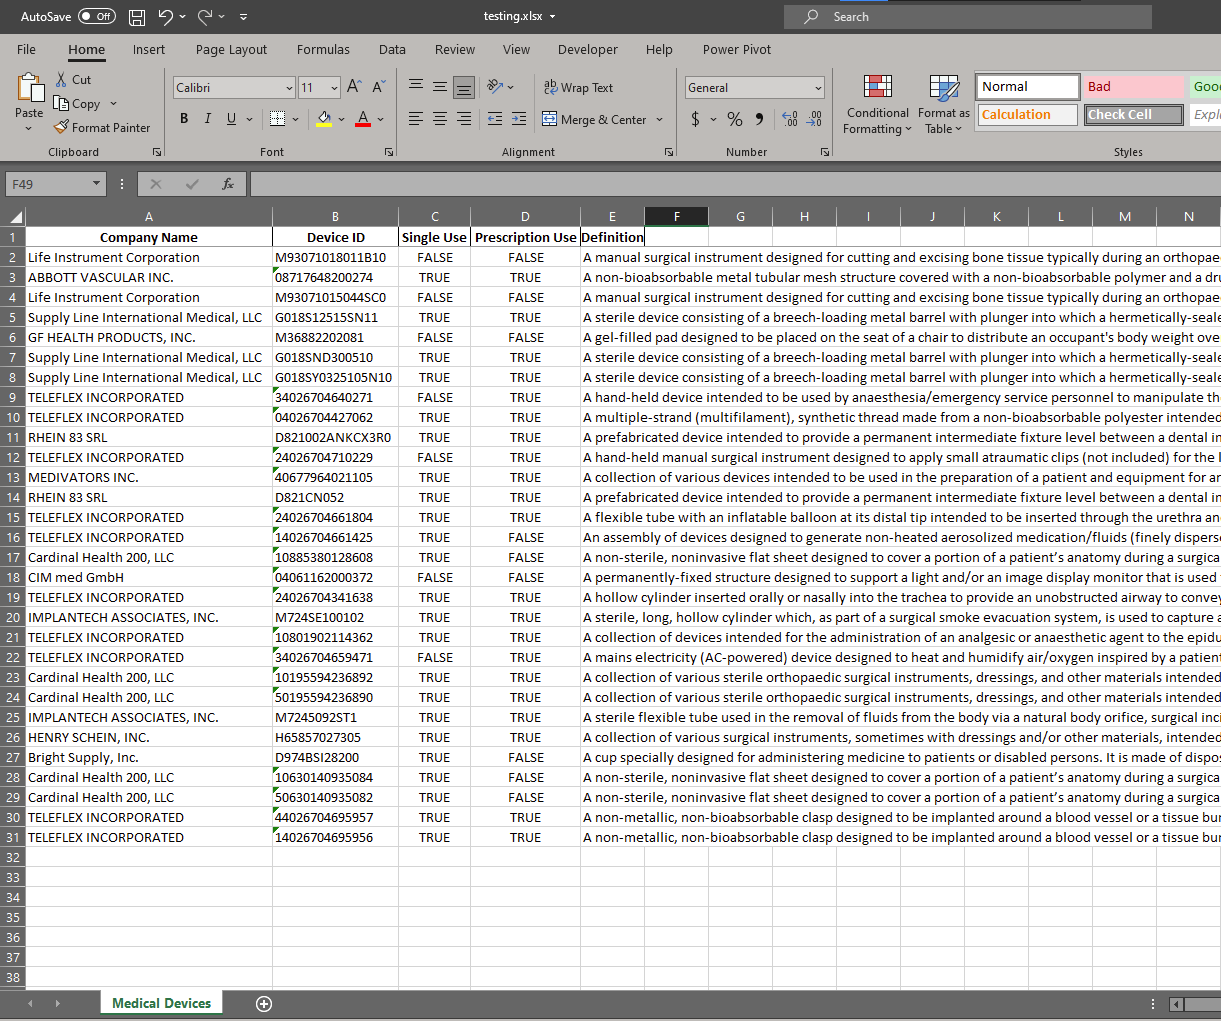Apply yellow fill color

click(324, 119)
